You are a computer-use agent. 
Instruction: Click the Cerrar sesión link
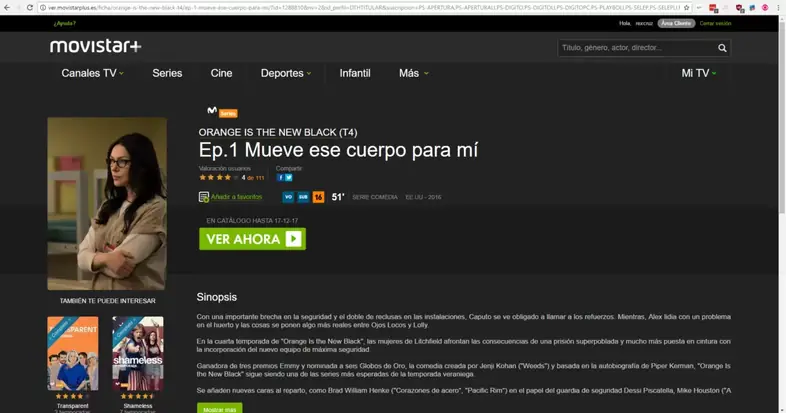(715, 24)
